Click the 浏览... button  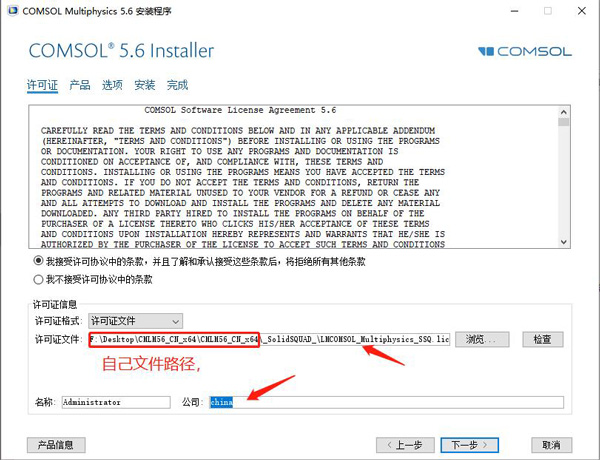(x=482, y=339)
